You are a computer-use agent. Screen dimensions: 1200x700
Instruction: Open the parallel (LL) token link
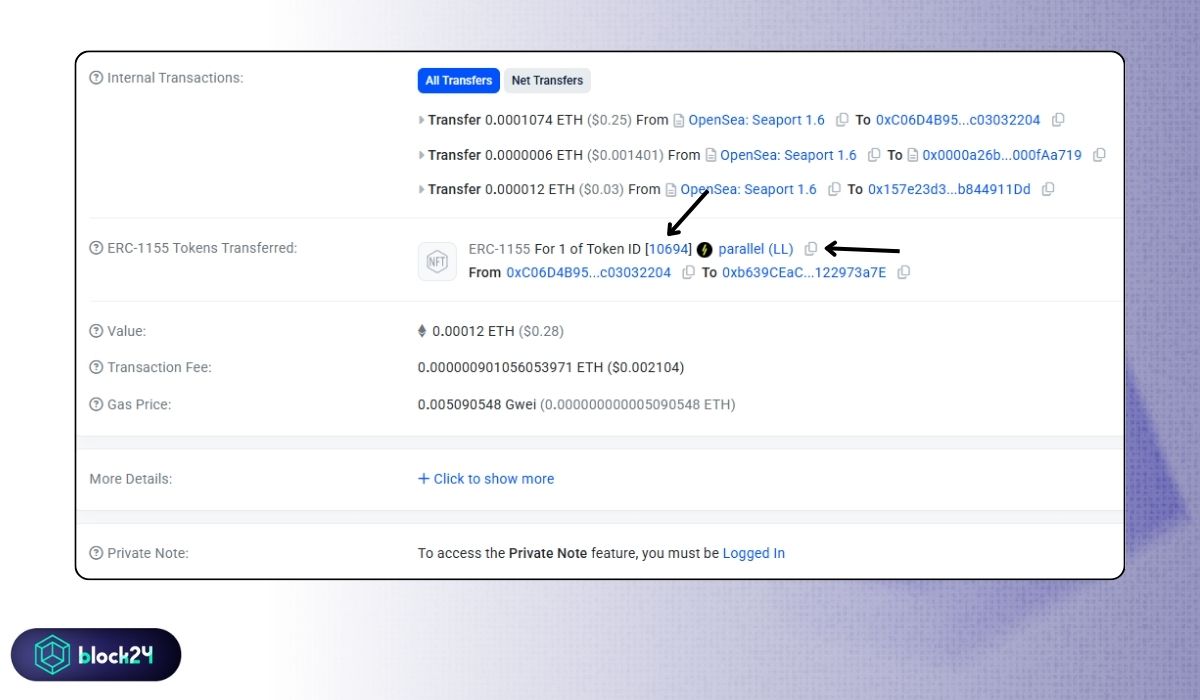click(756, 248)
